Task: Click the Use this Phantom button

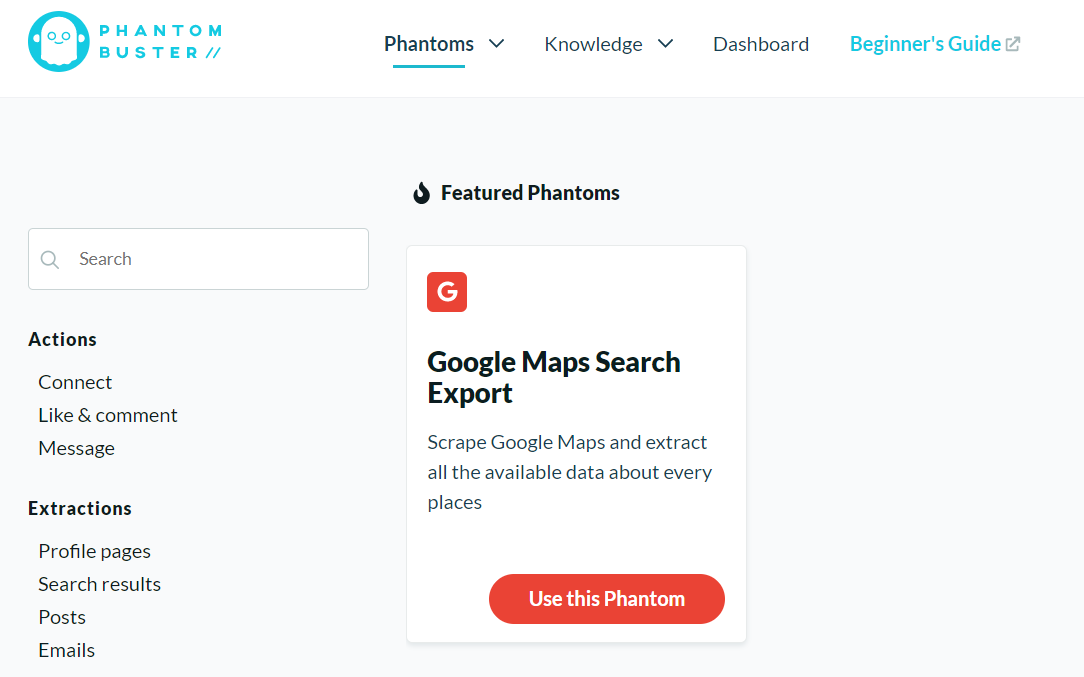Action: (x=606, y=599)
